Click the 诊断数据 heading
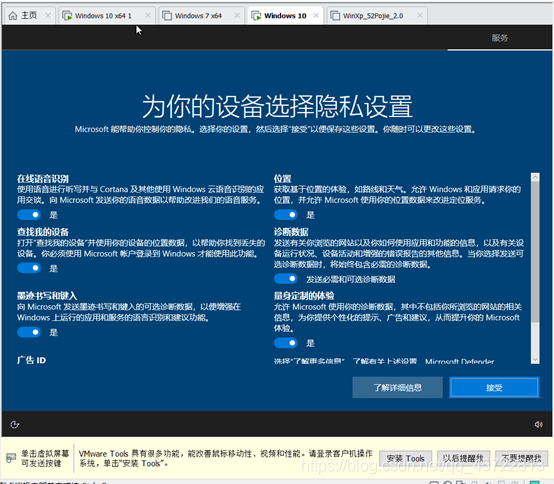The height and width of the screenshot is (484, 554). click(291, 232)
